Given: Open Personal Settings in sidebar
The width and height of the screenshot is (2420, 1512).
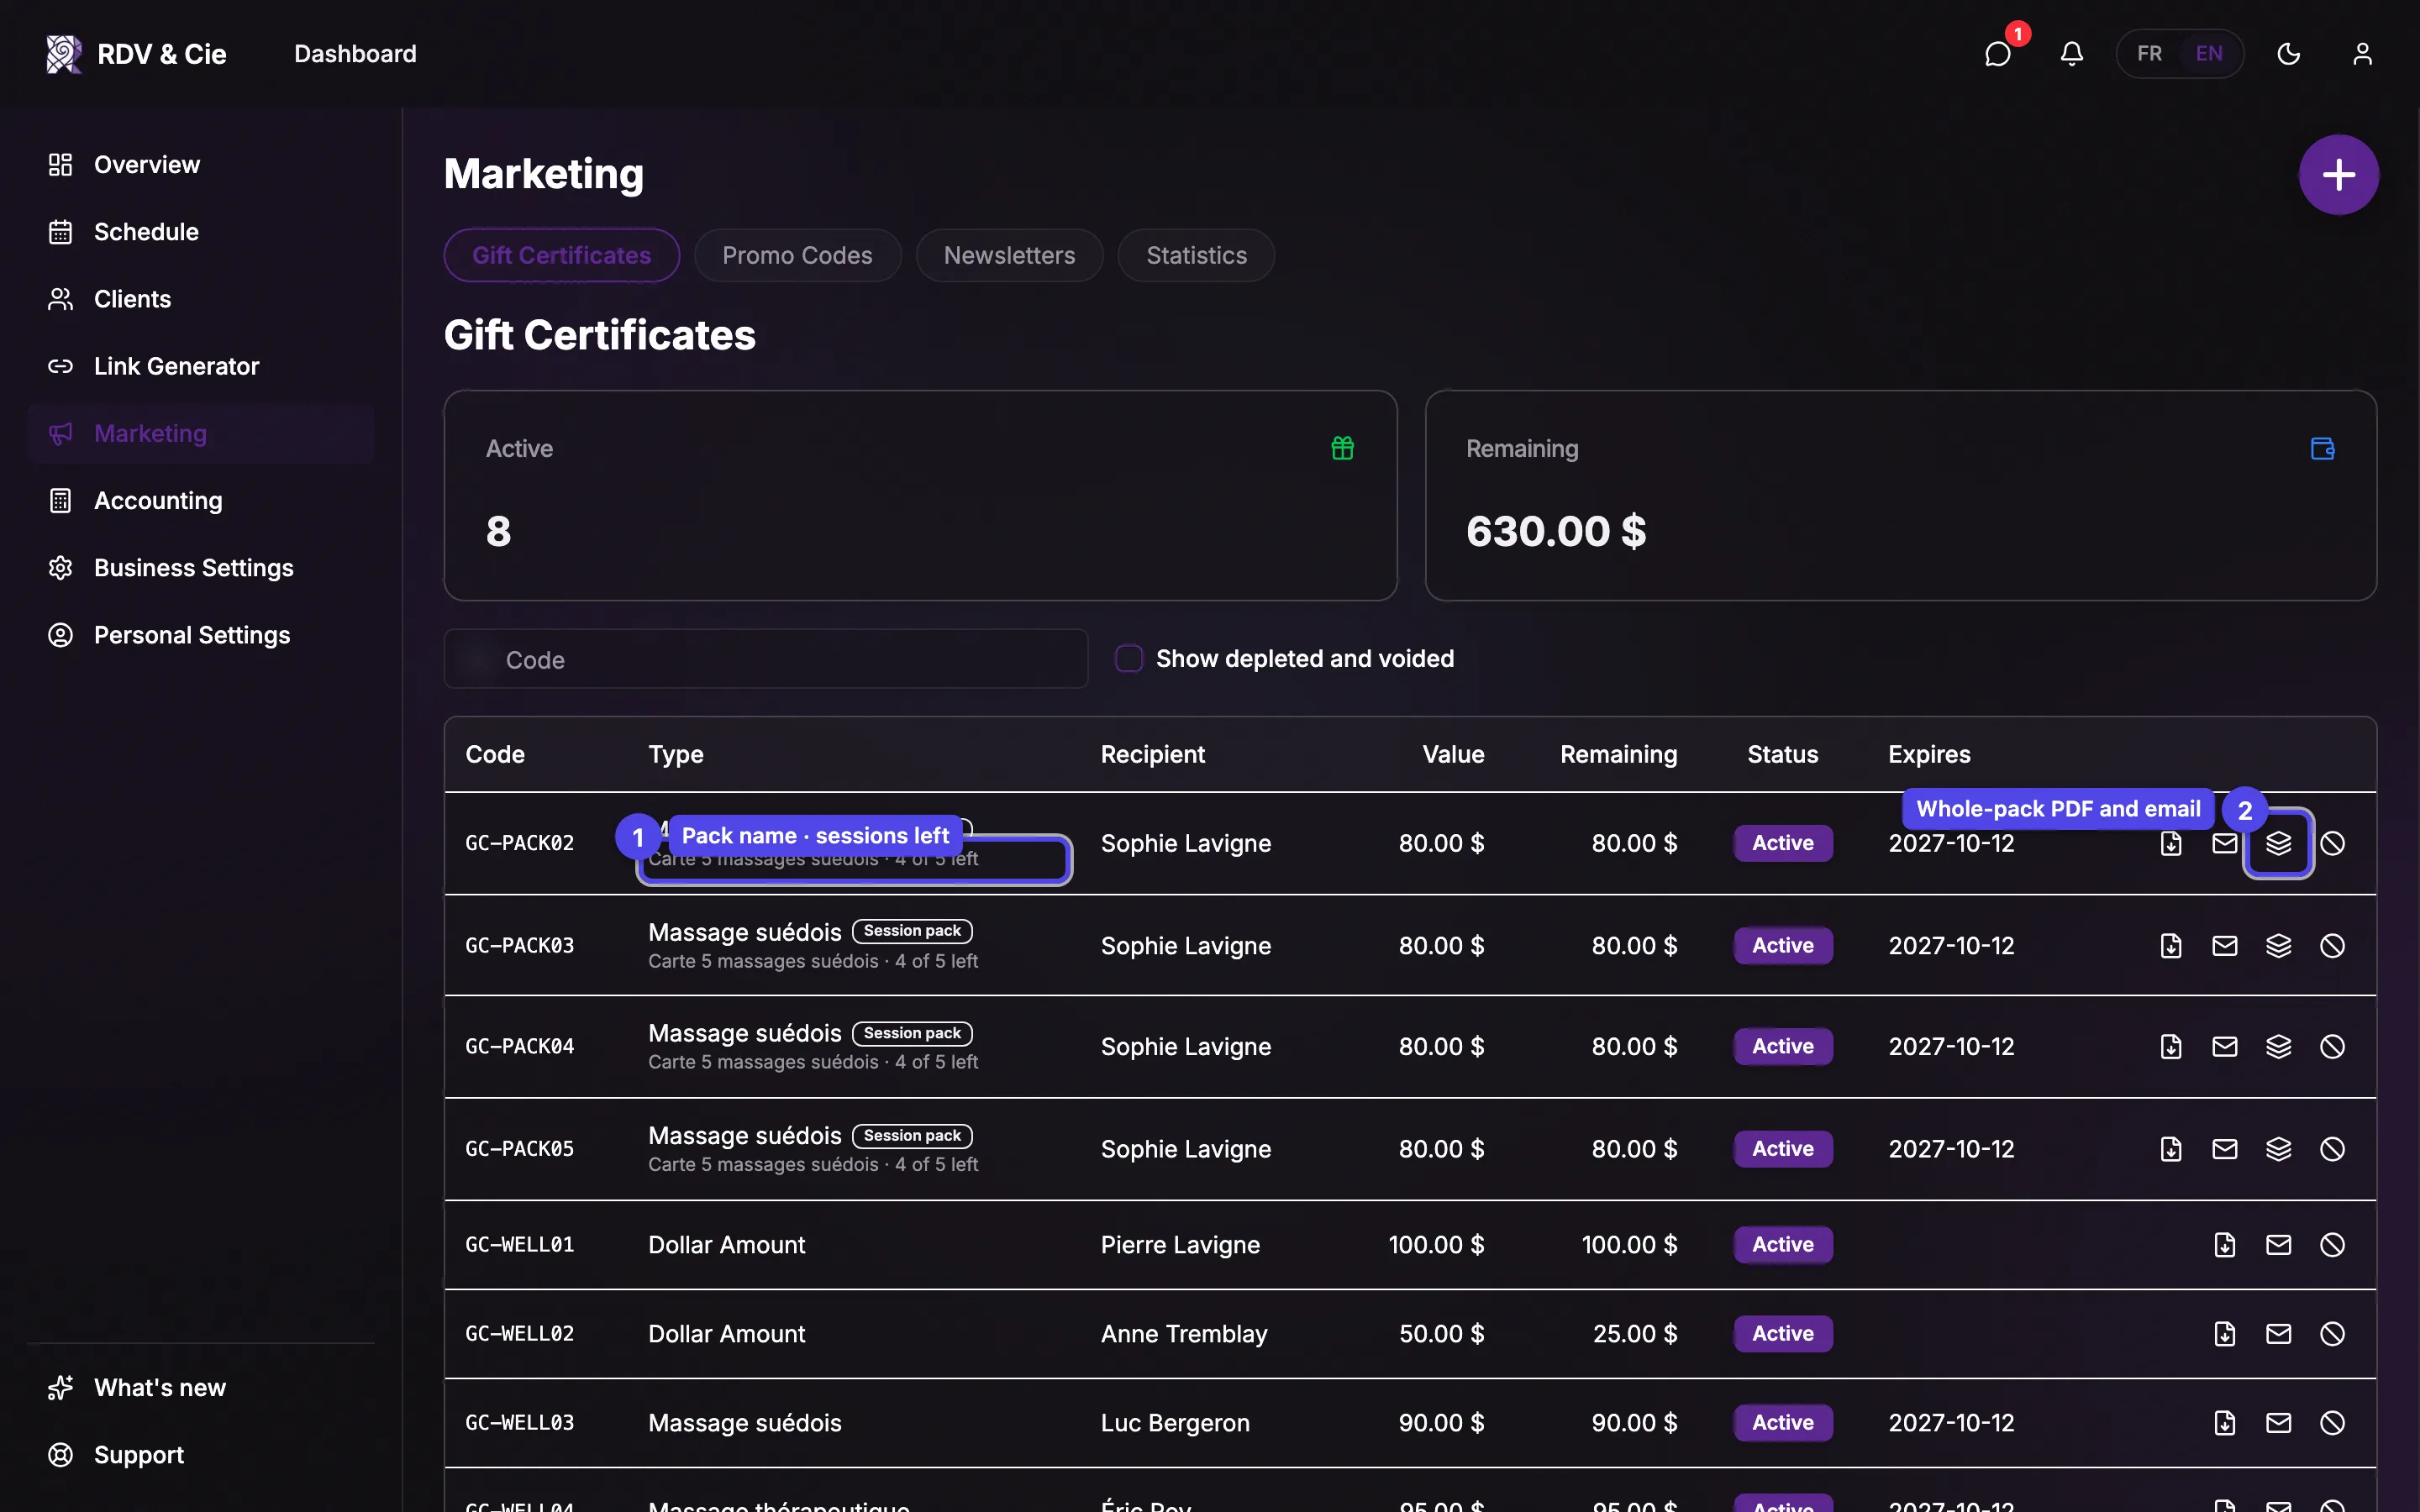Looking at the screenshot, I should 201,635.
